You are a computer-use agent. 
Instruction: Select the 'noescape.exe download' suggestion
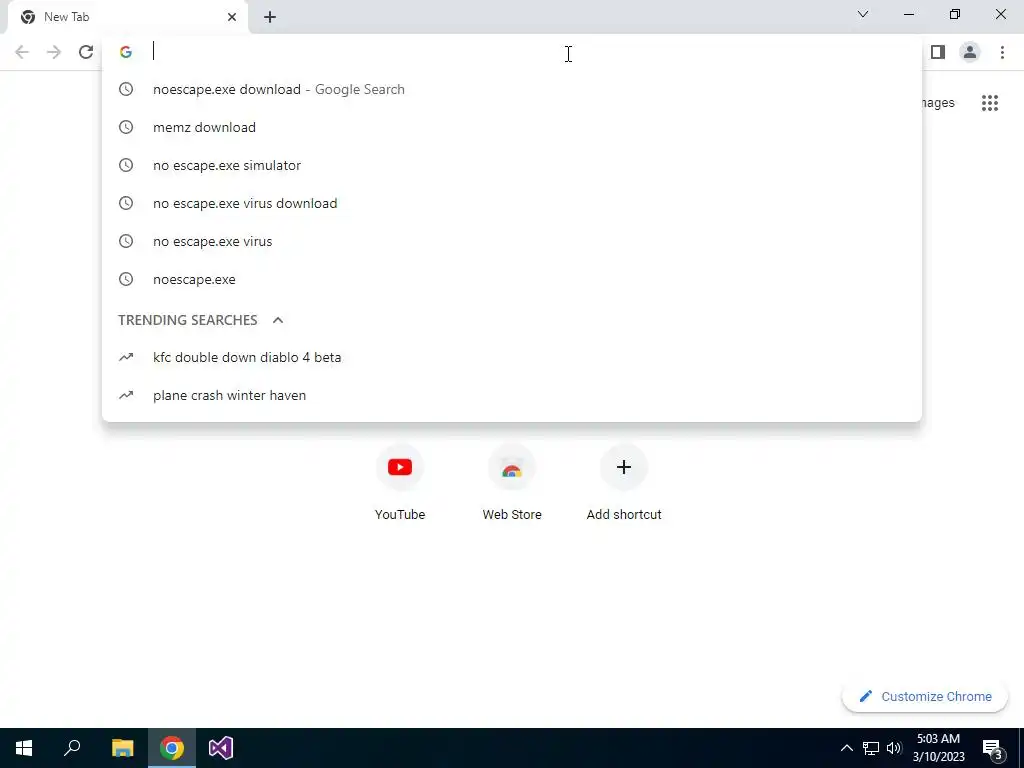(x=512, y=89)
